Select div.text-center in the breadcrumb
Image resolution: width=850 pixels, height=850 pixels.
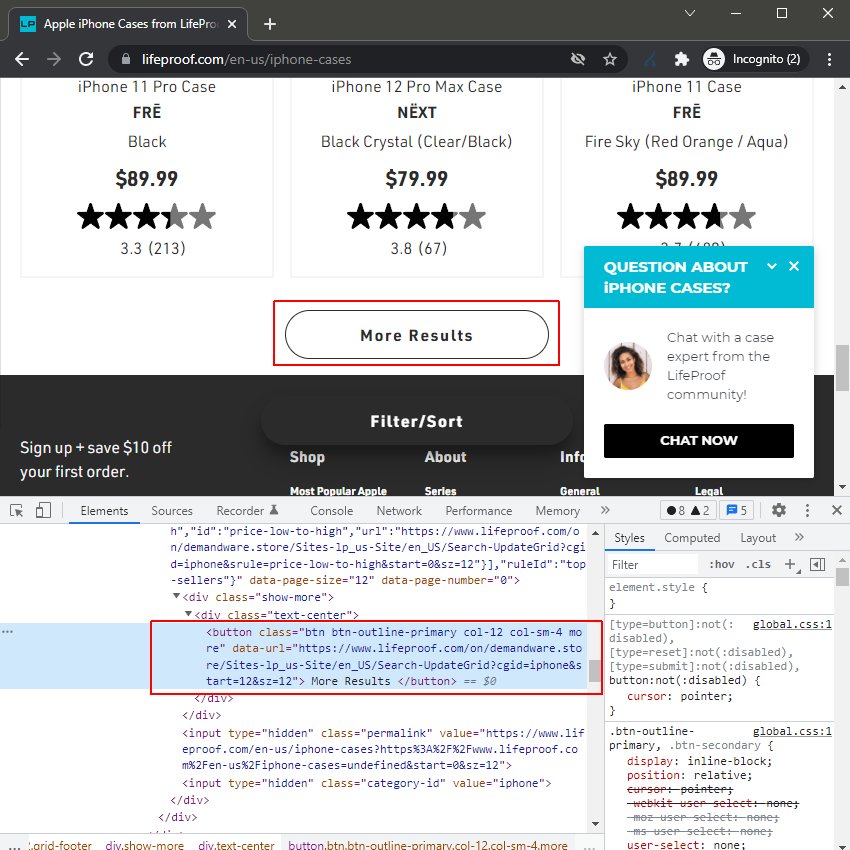click(x=236, y=845)
